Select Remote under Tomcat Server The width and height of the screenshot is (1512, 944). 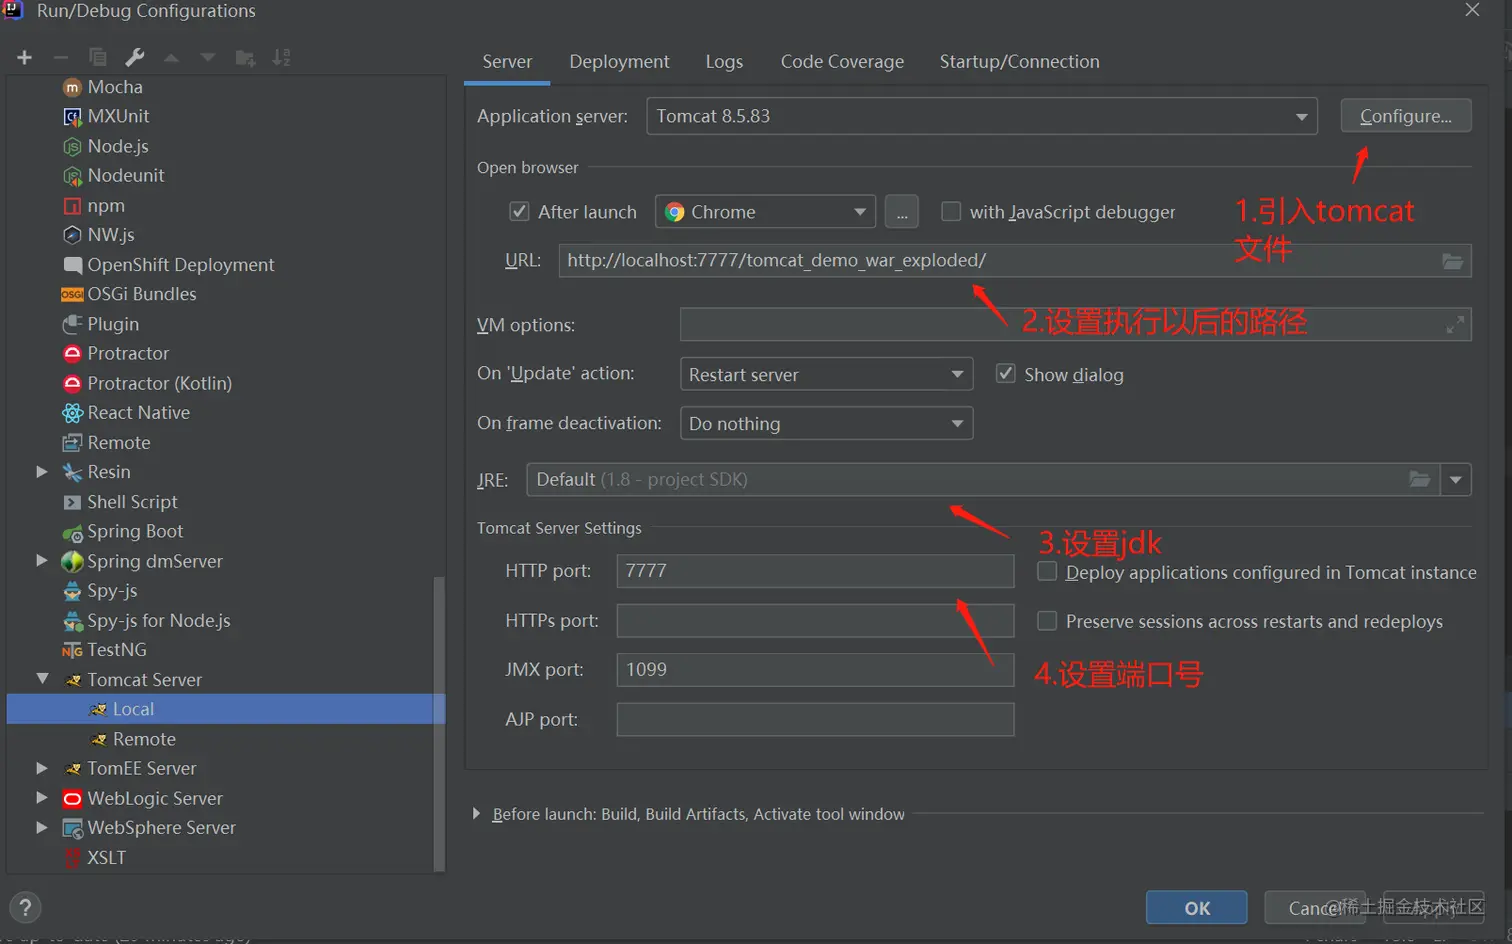(144, 739)
